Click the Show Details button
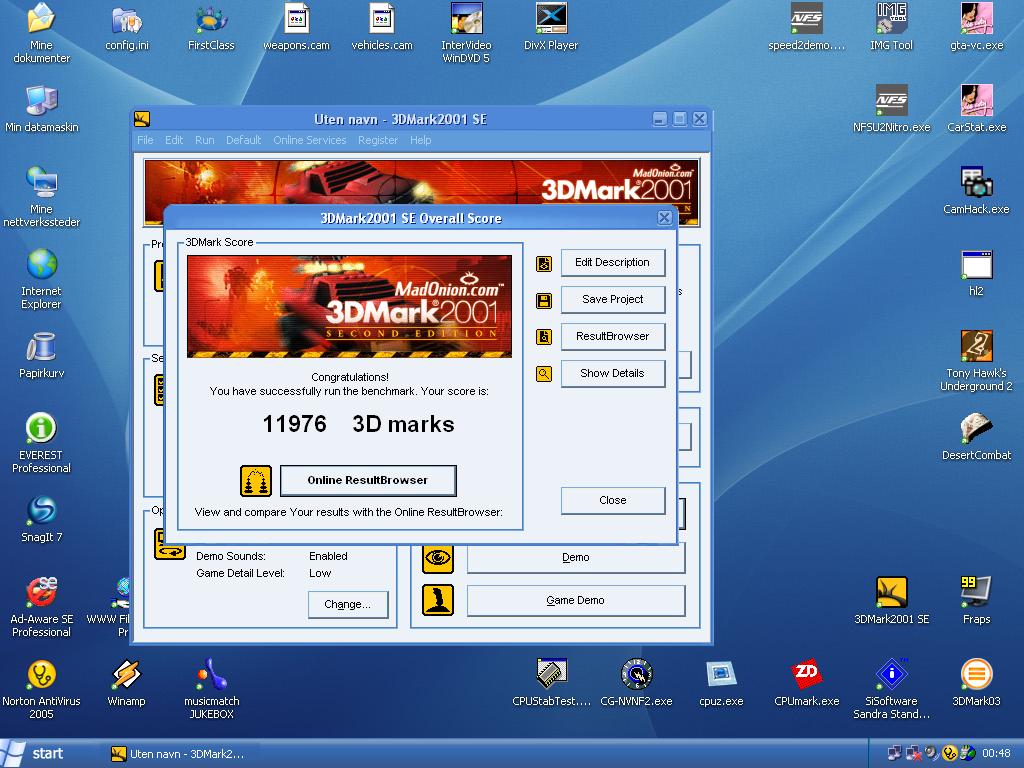 [613, 374]
